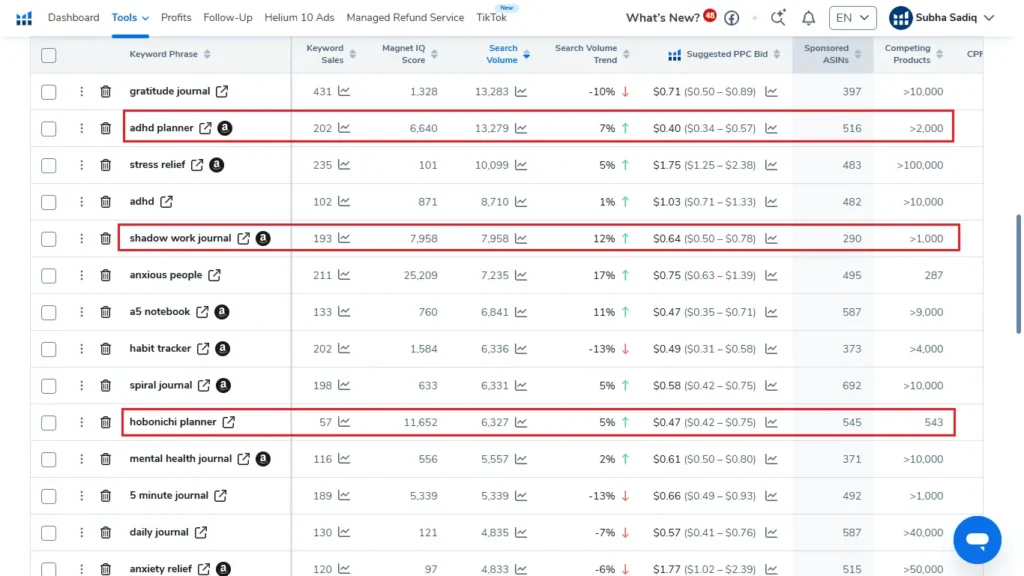Show keyword sales graph for anxious people

pos(344,275)
